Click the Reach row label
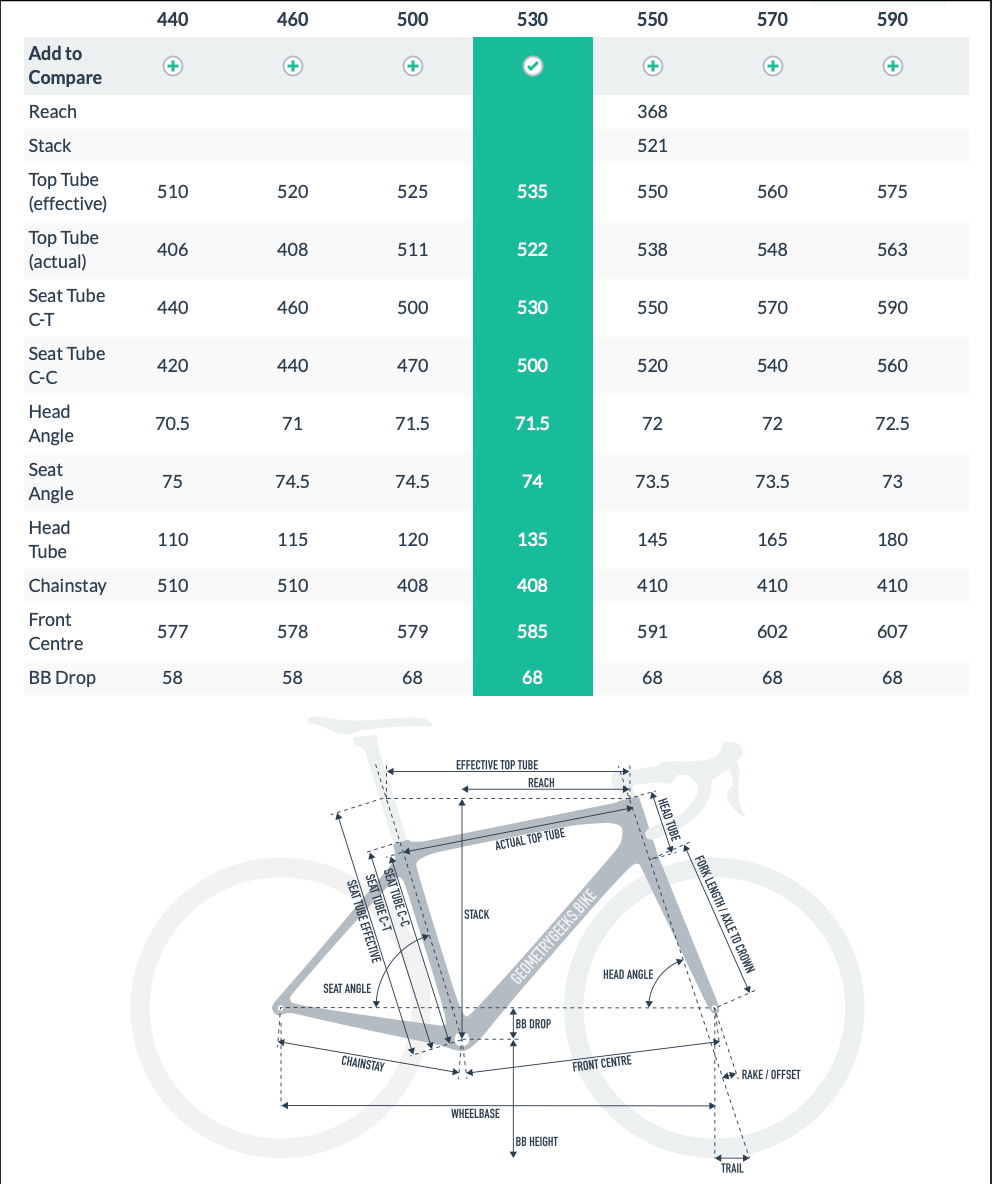Image resolution: width=992 pixels, height=1184 pixels. 52,112
